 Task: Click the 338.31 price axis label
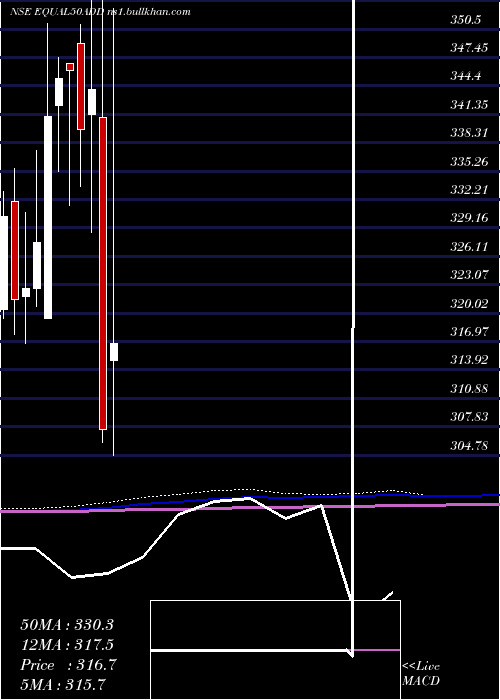pos(469,133)
